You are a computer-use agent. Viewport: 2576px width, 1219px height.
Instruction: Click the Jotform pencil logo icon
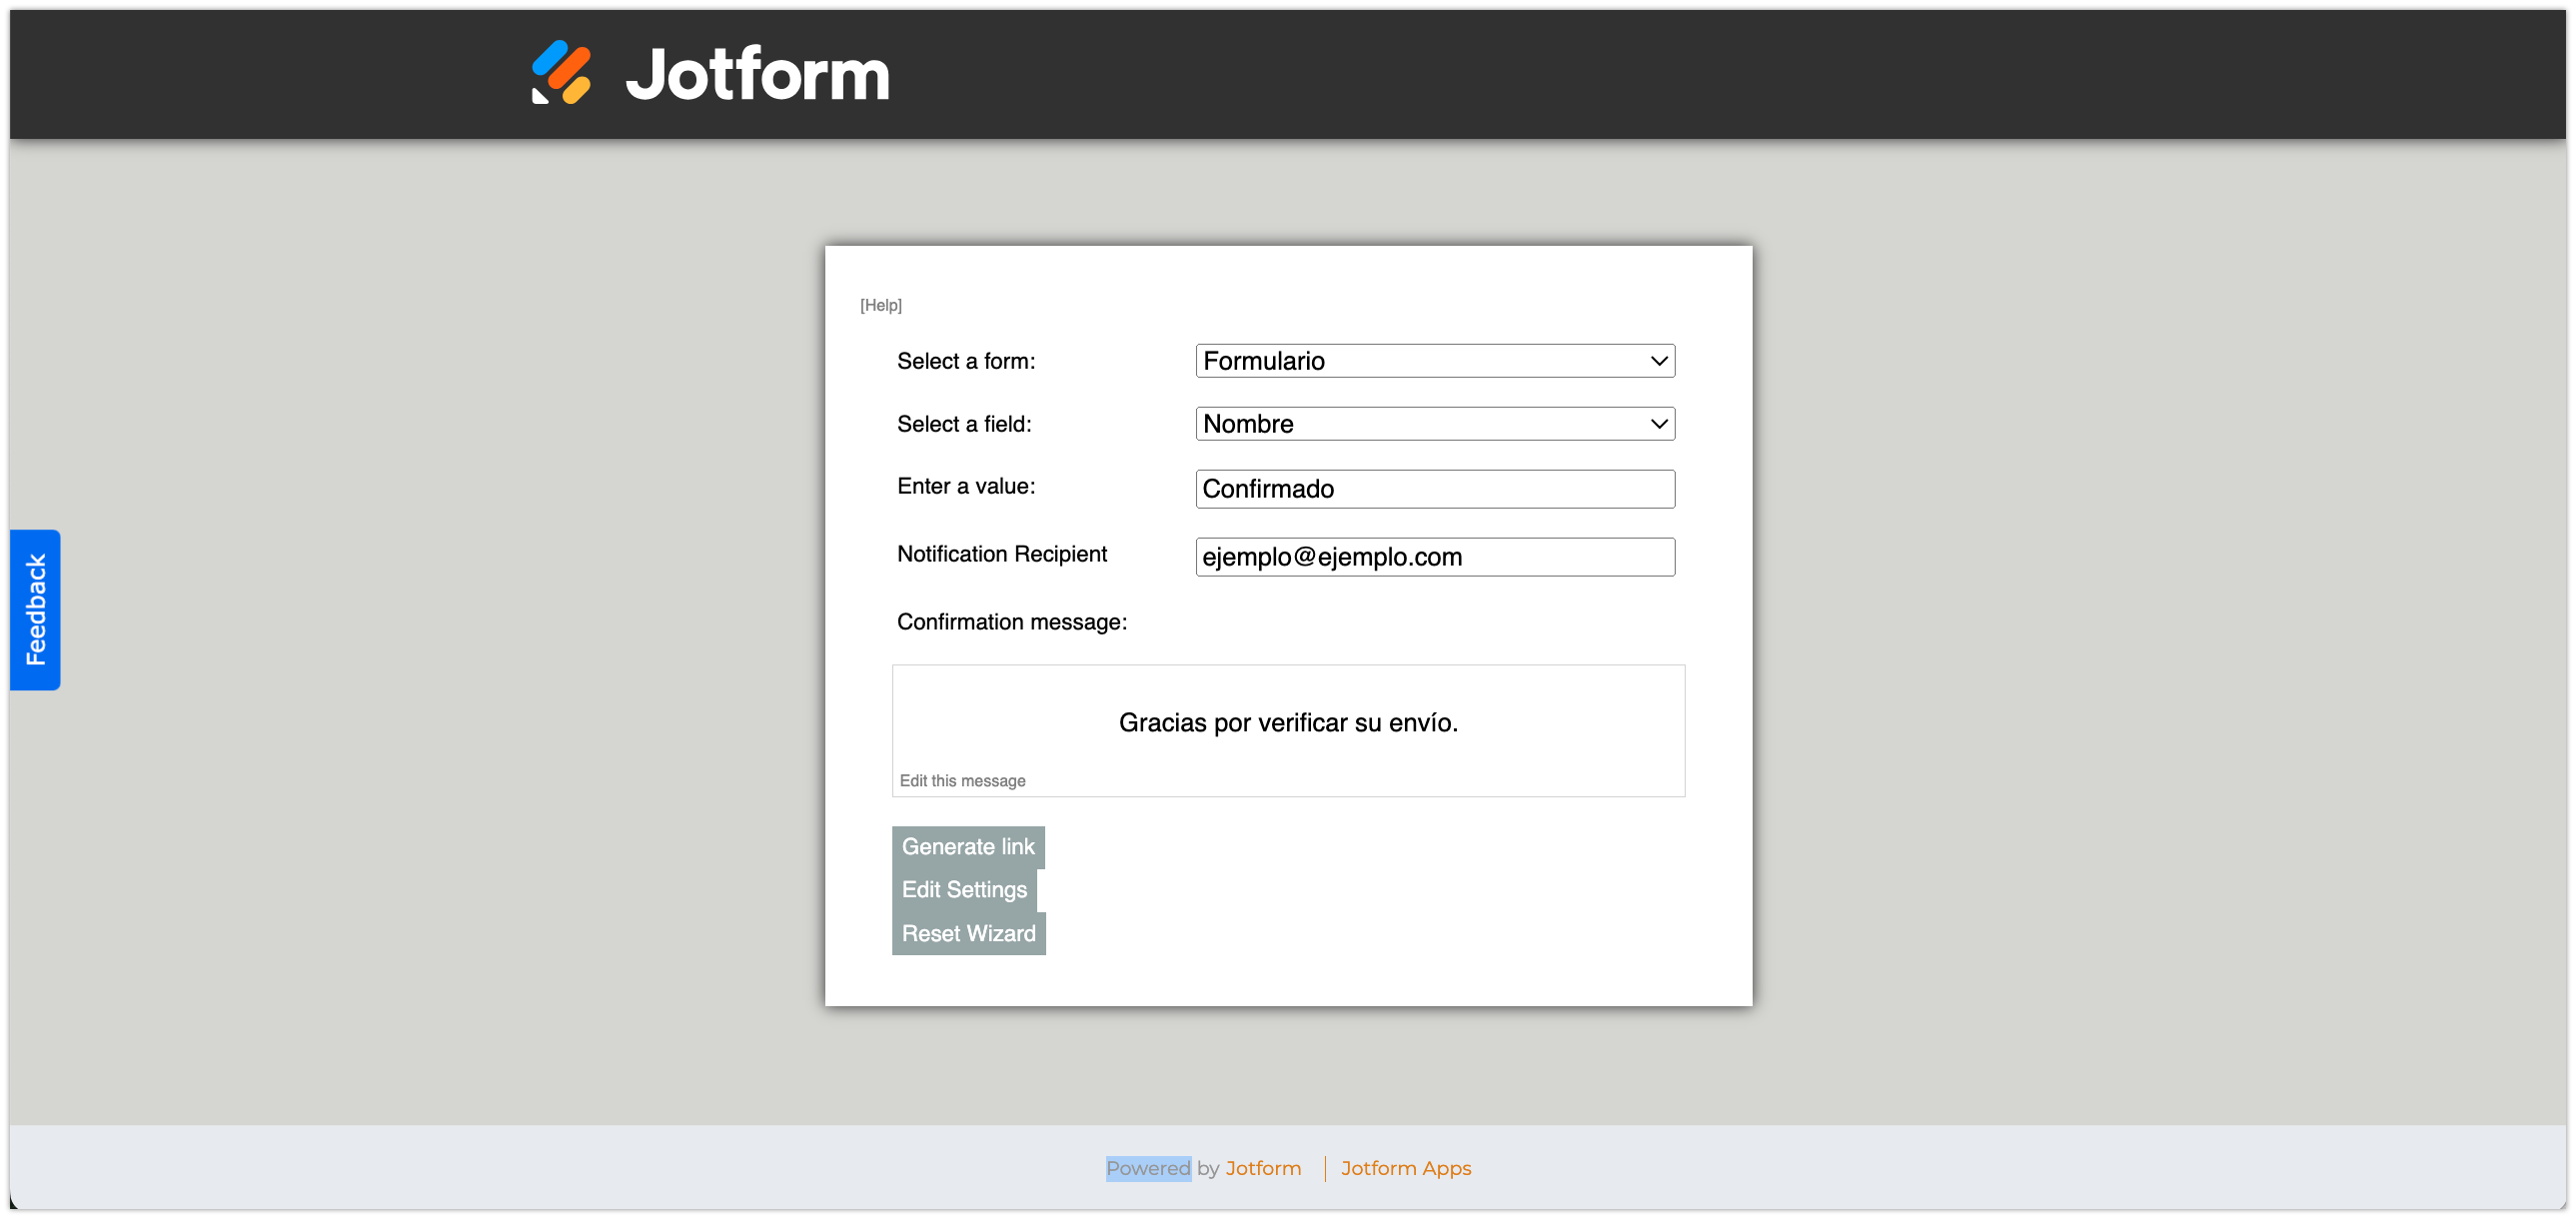pyautogui.click(x=561, y=72)
